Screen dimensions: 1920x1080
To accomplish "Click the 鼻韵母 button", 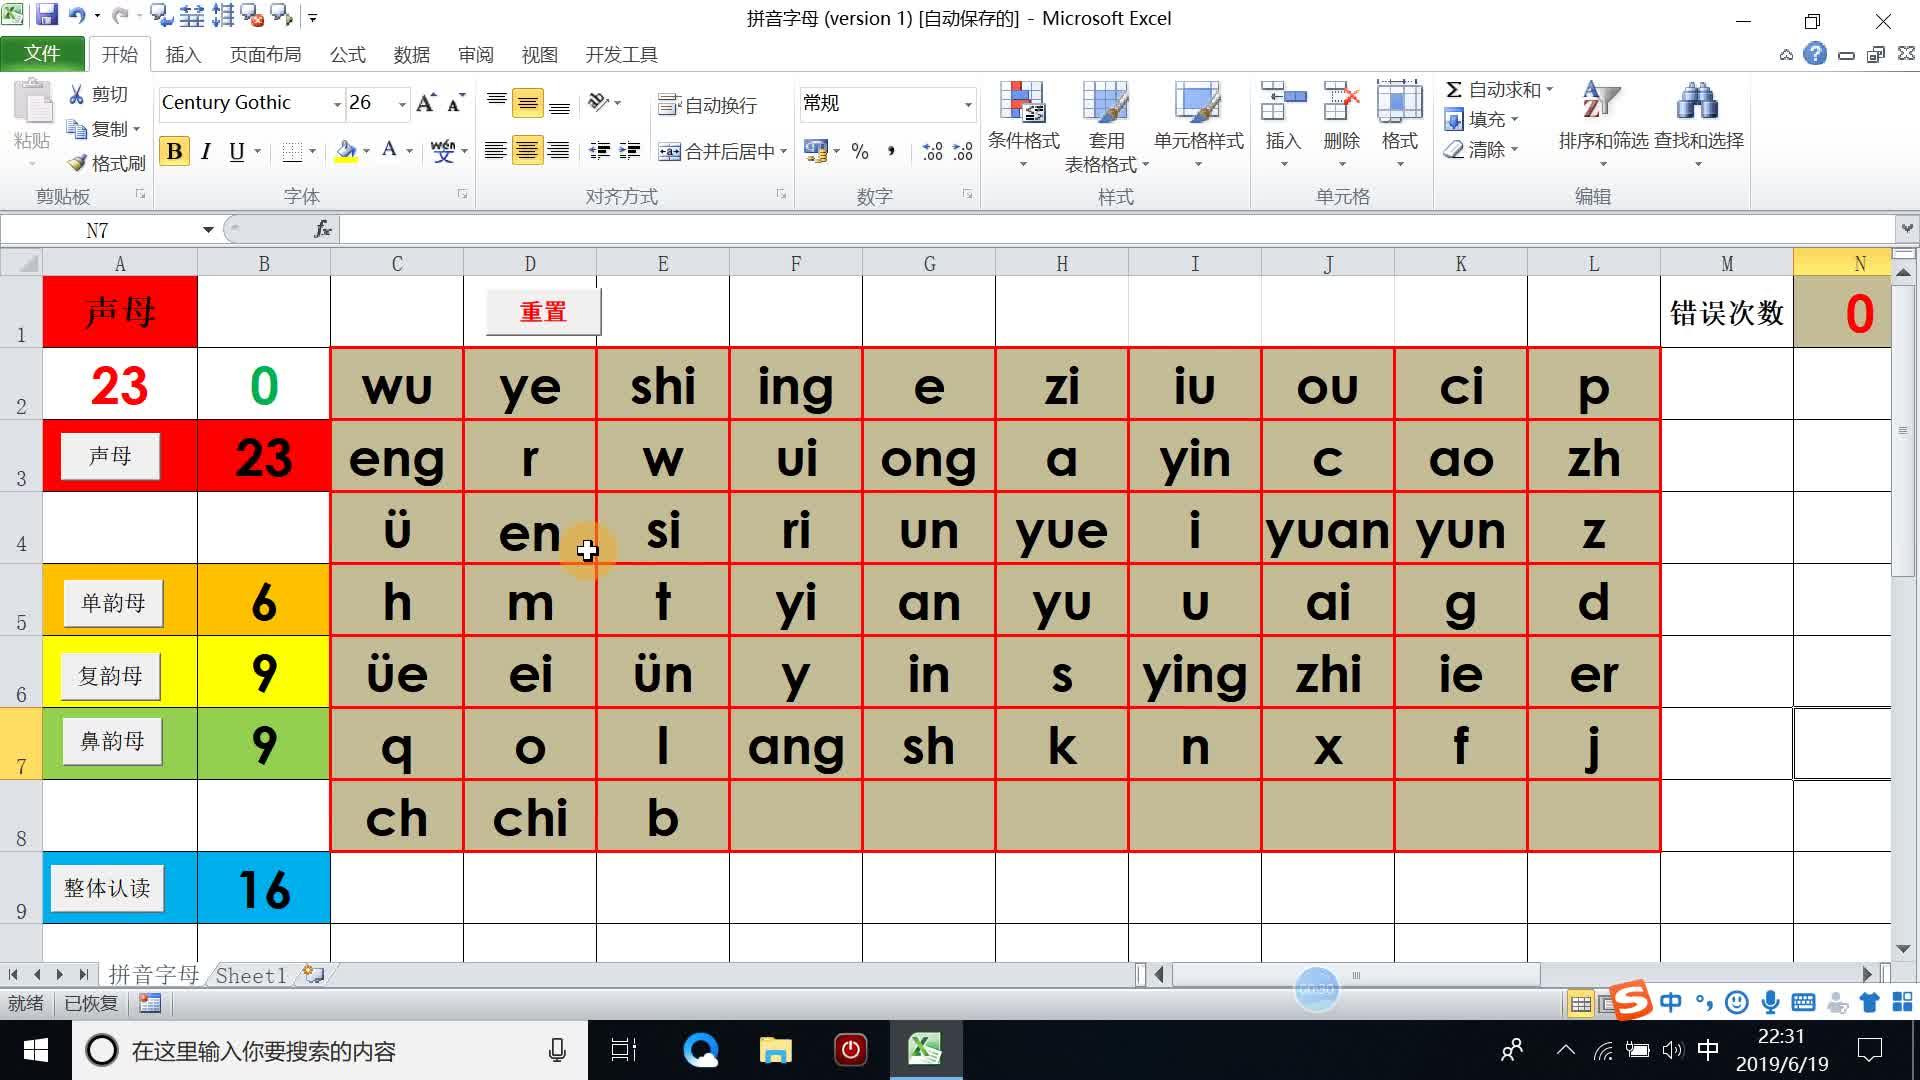I will 112,741.
